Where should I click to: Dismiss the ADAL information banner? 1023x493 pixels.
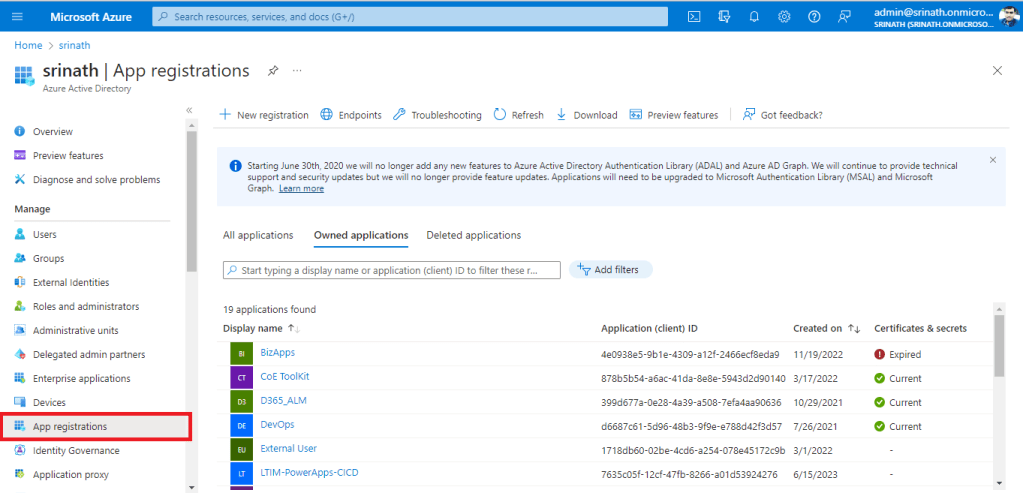pos(992,160)
